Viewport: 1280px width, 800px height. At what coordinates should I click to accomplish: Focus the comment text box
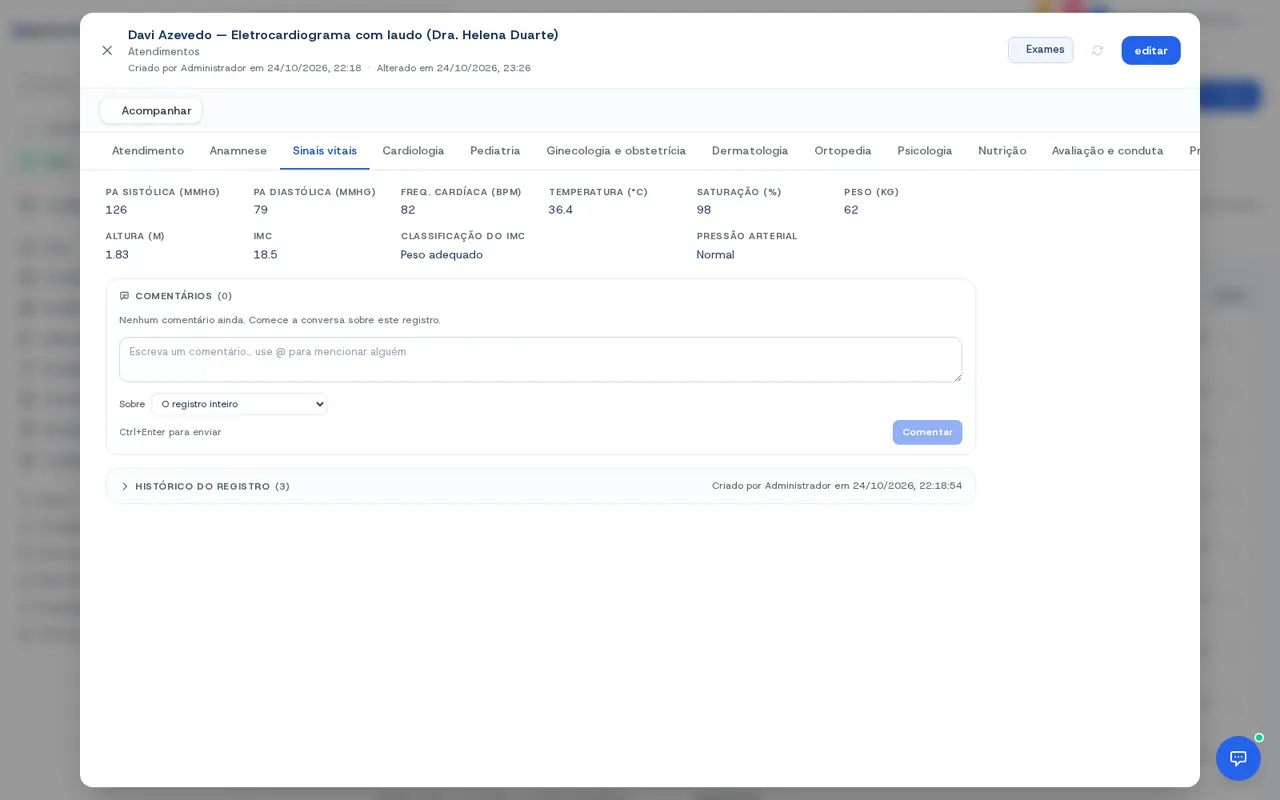click(x=540, y=359)
